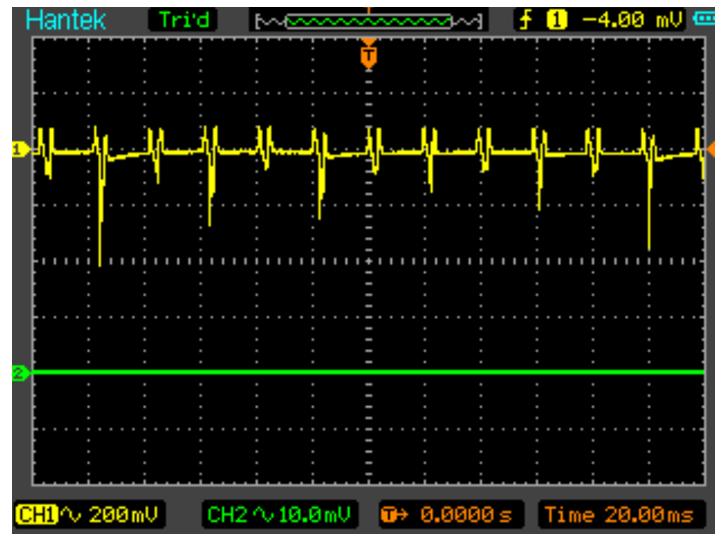Click the CH2 label in the bottom bar

click(x=227, y=514)
